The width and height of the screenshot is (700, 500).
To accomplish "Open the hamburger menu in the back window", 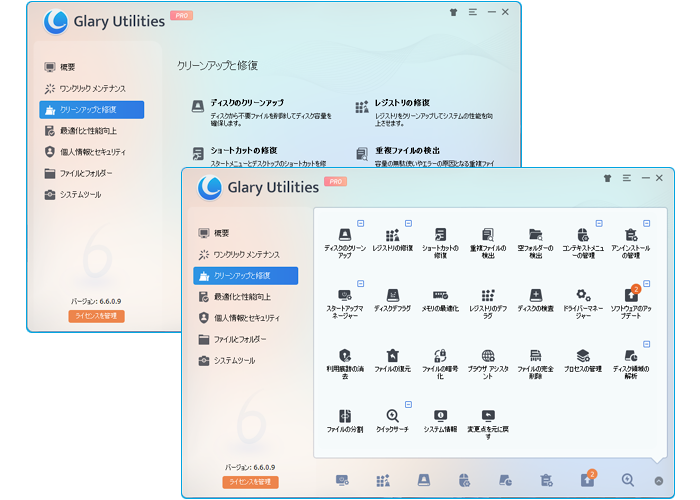I will pos(473,12).
